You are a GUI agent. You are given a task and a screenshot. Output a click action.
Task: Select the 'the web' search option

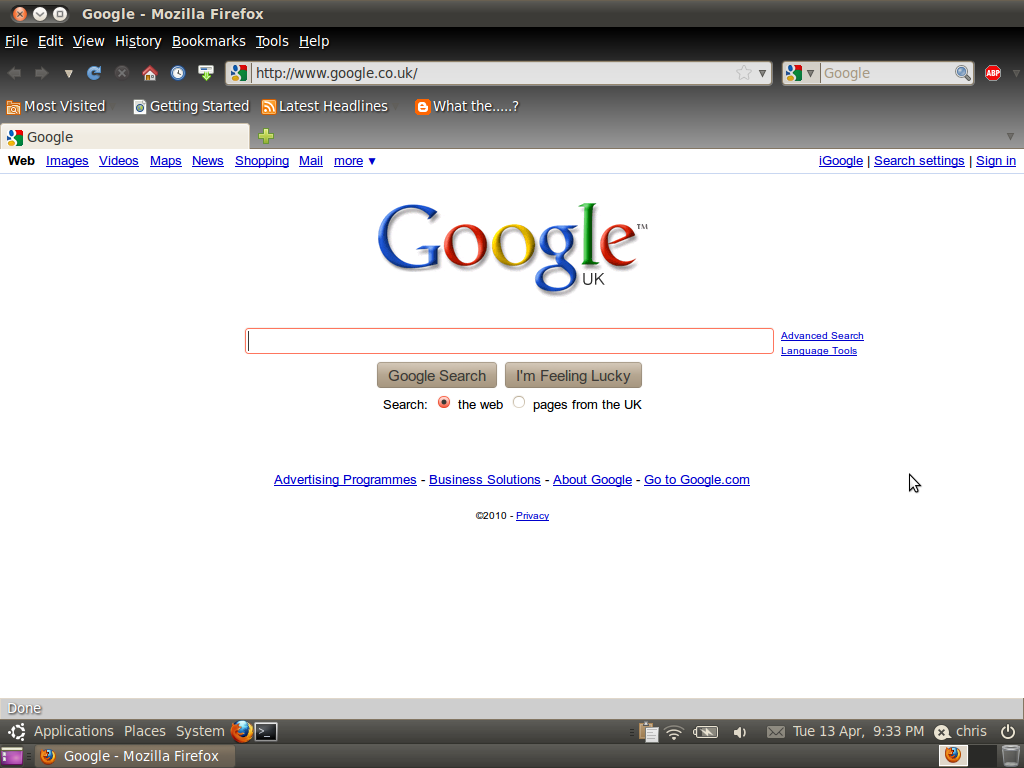pyautogui.click(x=444, y=402)
